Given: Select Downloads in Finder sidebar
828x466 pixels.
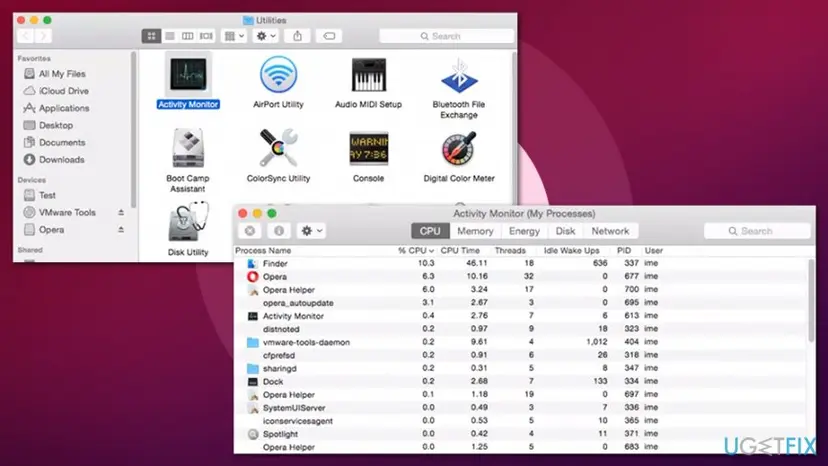Looking at the screenshot, I should click(x=61, y=160).
